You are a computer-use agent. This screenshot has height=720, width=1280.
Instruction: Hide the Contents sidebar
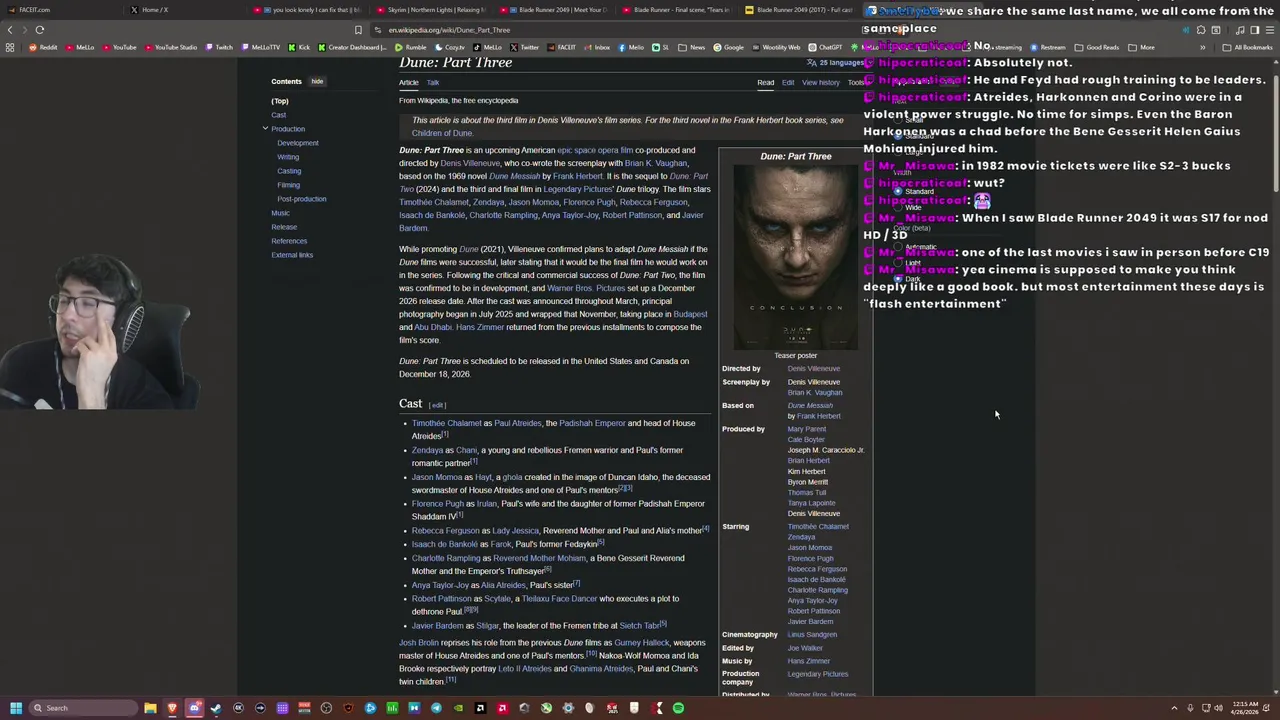coord(317,81)
